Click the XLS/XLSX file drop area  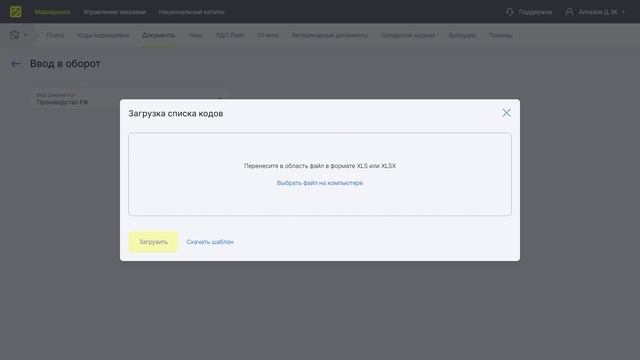[x=320, y=174]
